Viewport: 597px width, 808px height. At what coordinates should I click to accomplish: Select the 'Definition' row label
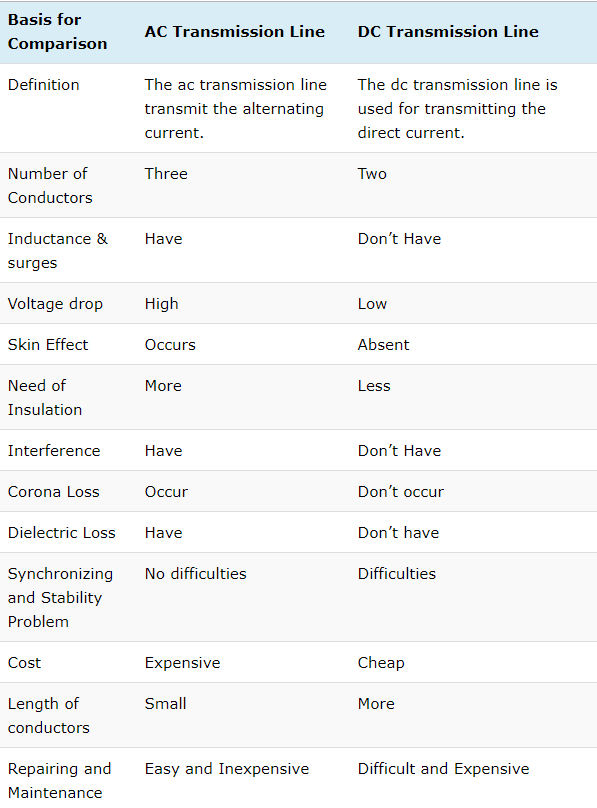click(x=43, y=85)
